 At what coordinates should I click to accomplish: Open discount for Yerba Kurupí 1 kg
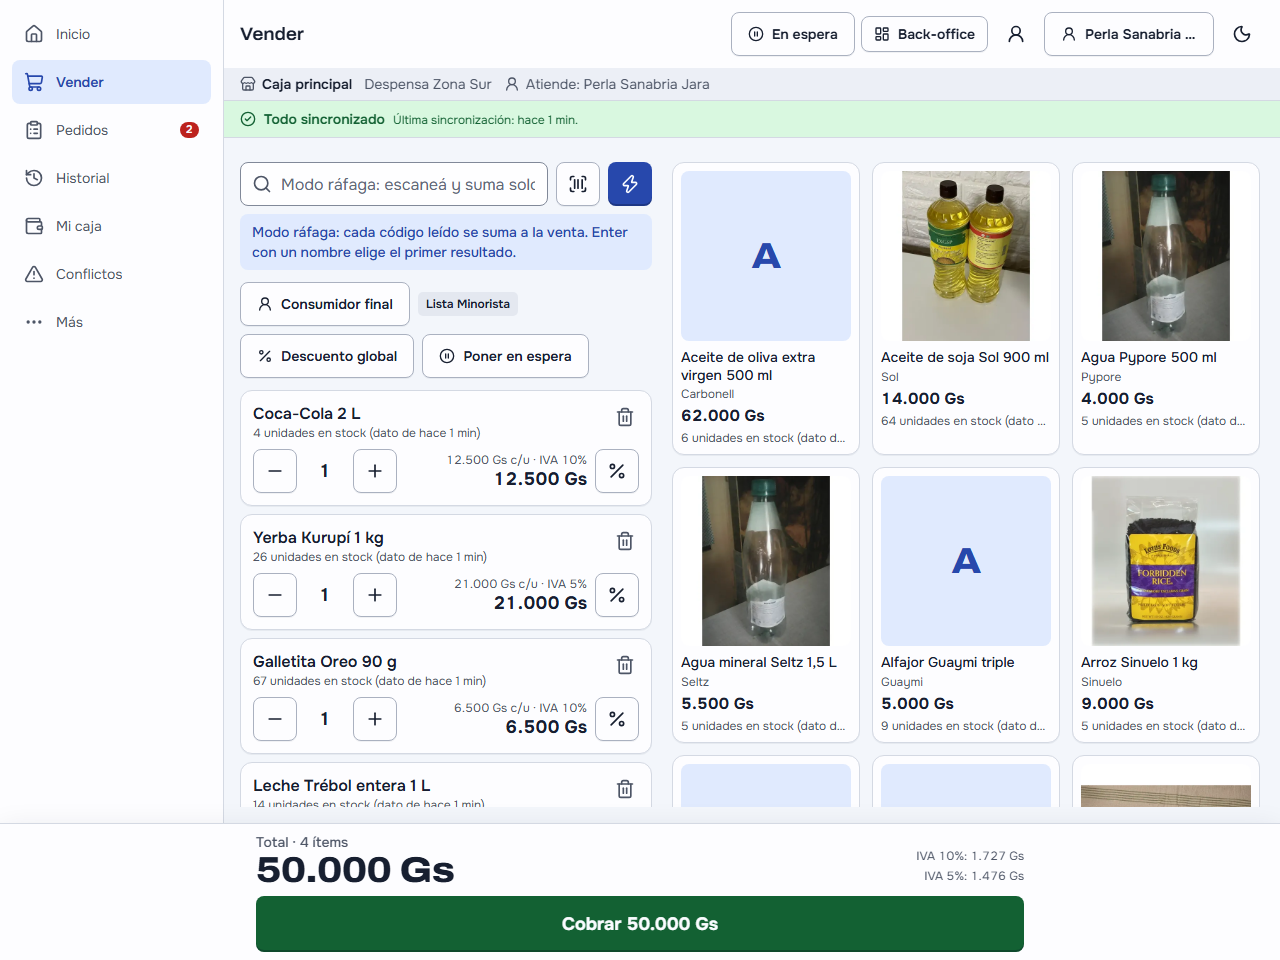[617, 595]
